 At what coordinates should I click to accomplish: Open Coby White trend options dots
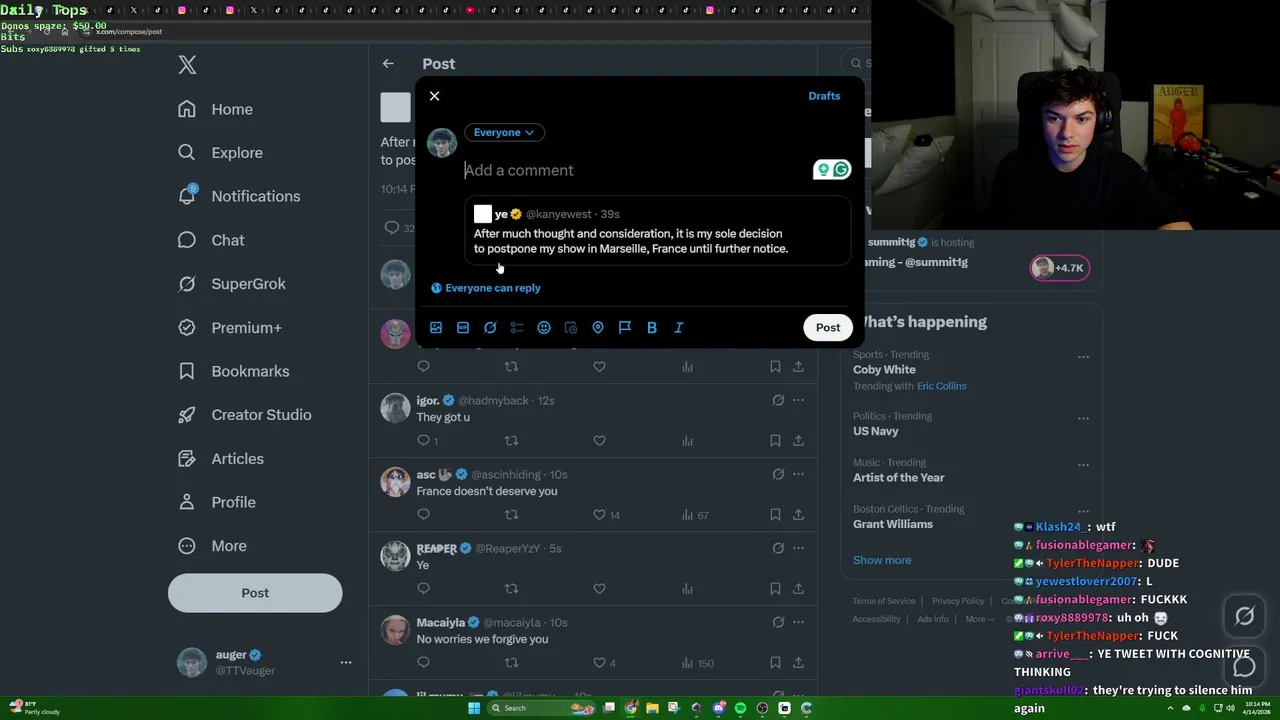point(1083,356)
